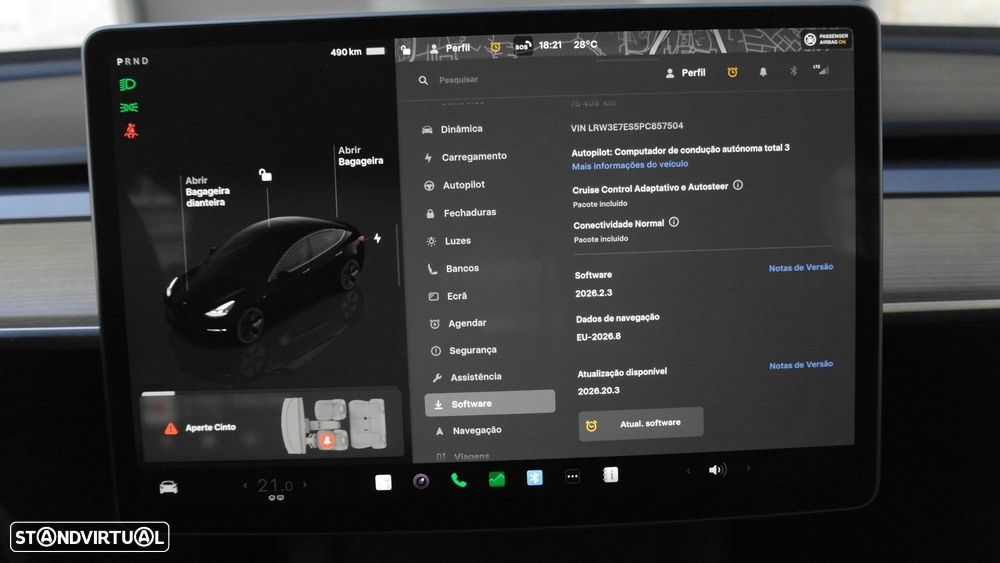The image size is (1000, 563).
Task: Tap the 21.0 temperature display
Action: [276, 486]
